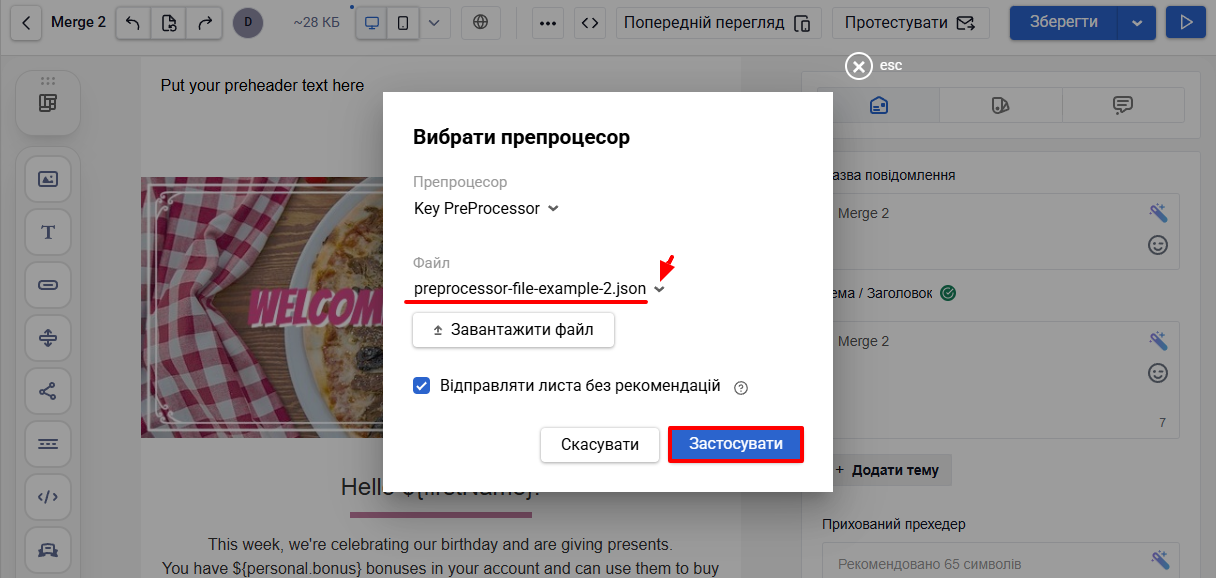Open the styles tab in right panel

[1001, 105]
